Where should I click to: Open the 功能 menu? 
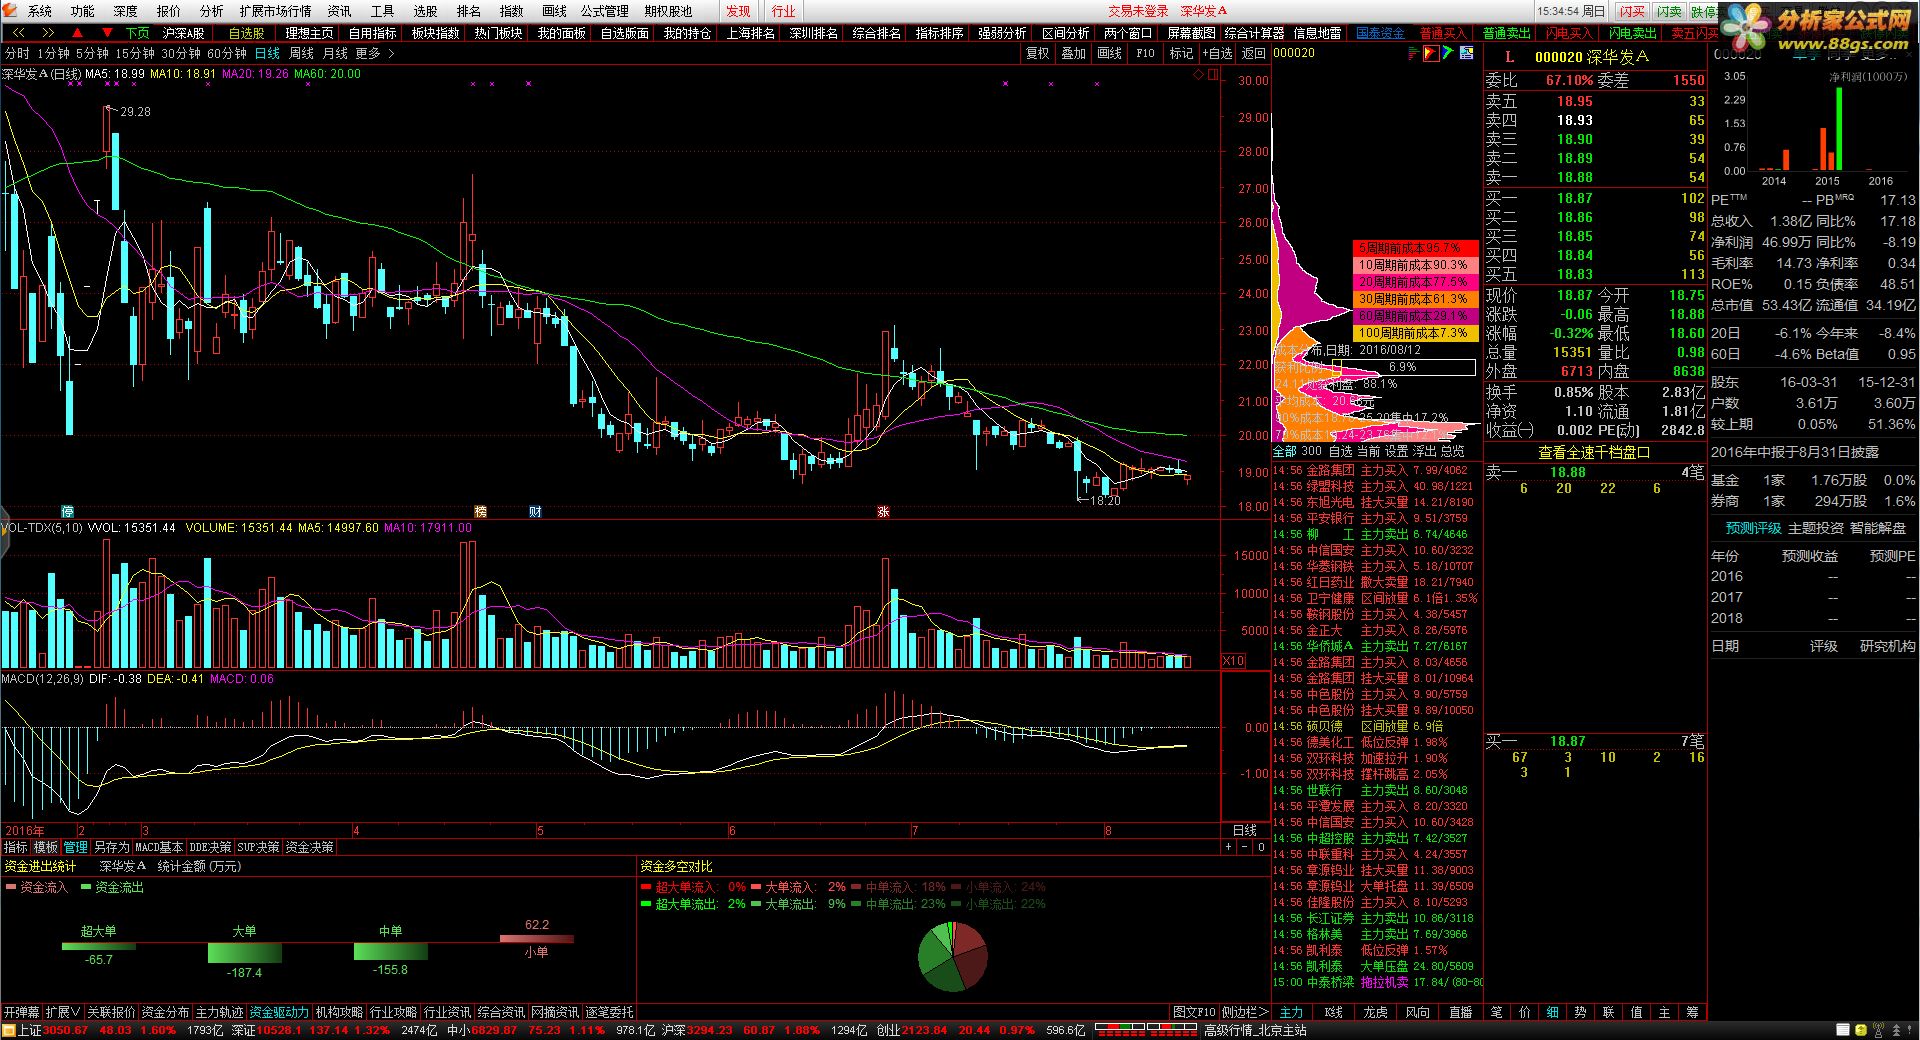coord(83,11)
